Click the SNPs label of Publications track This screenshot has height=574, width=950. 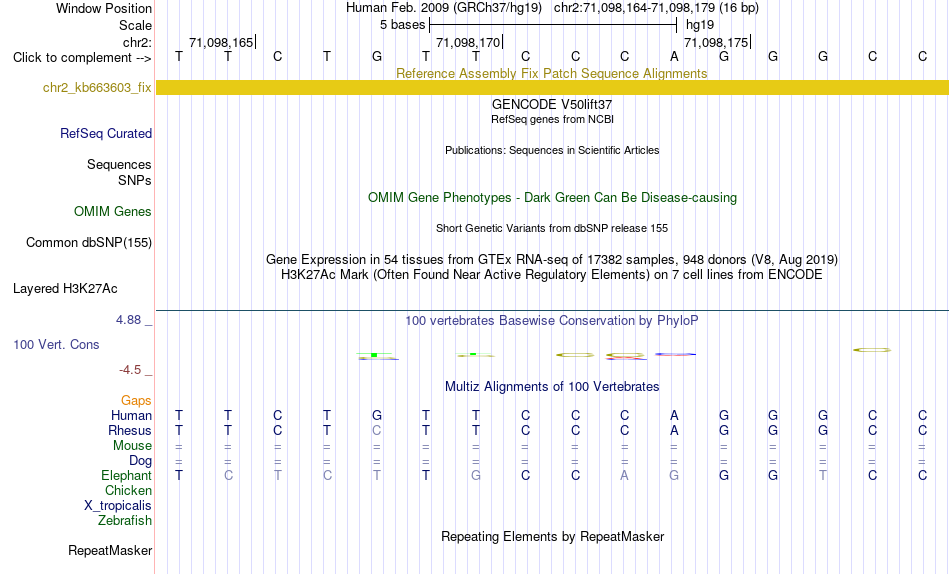coord(135,181)
